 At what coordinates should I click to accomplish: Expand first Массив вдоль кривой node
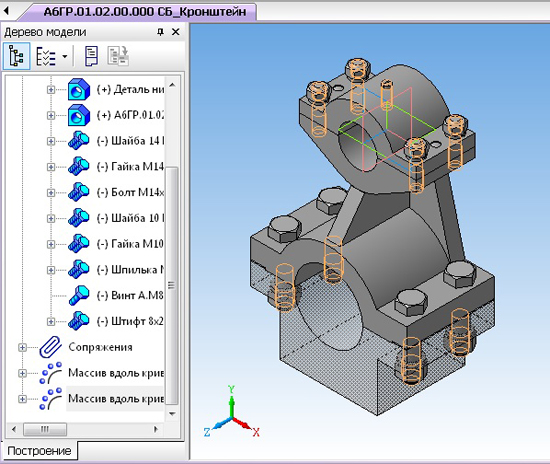tap(22, 373)
